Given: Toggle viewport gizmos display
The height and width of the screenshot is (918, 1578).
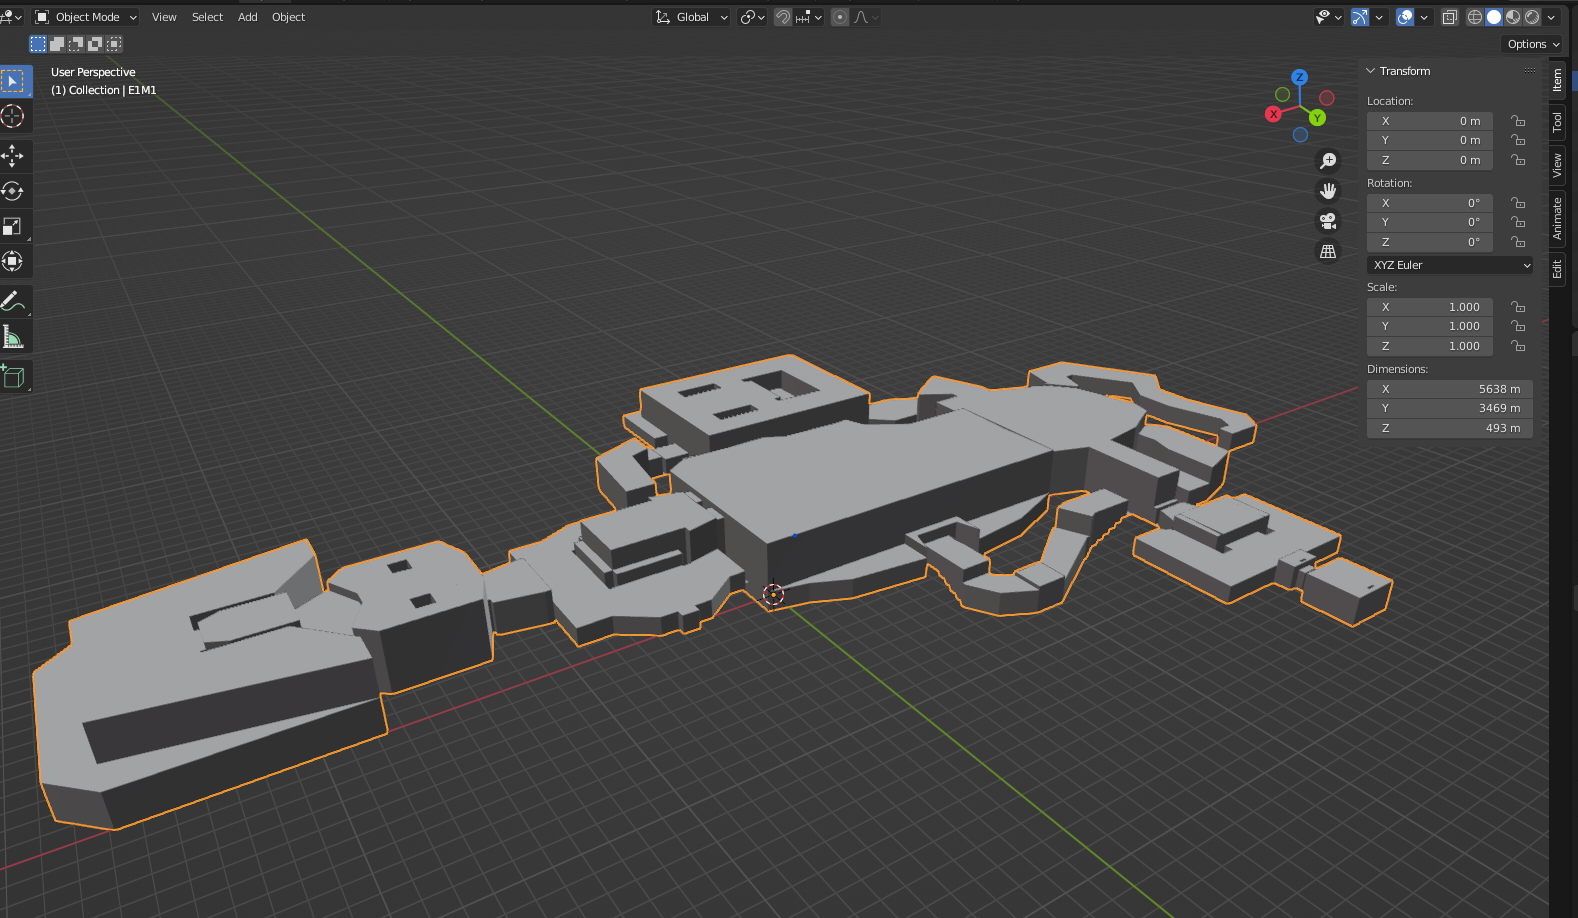Looking at the screenshot, I should pyautogui.click(x=1360, y=17).
